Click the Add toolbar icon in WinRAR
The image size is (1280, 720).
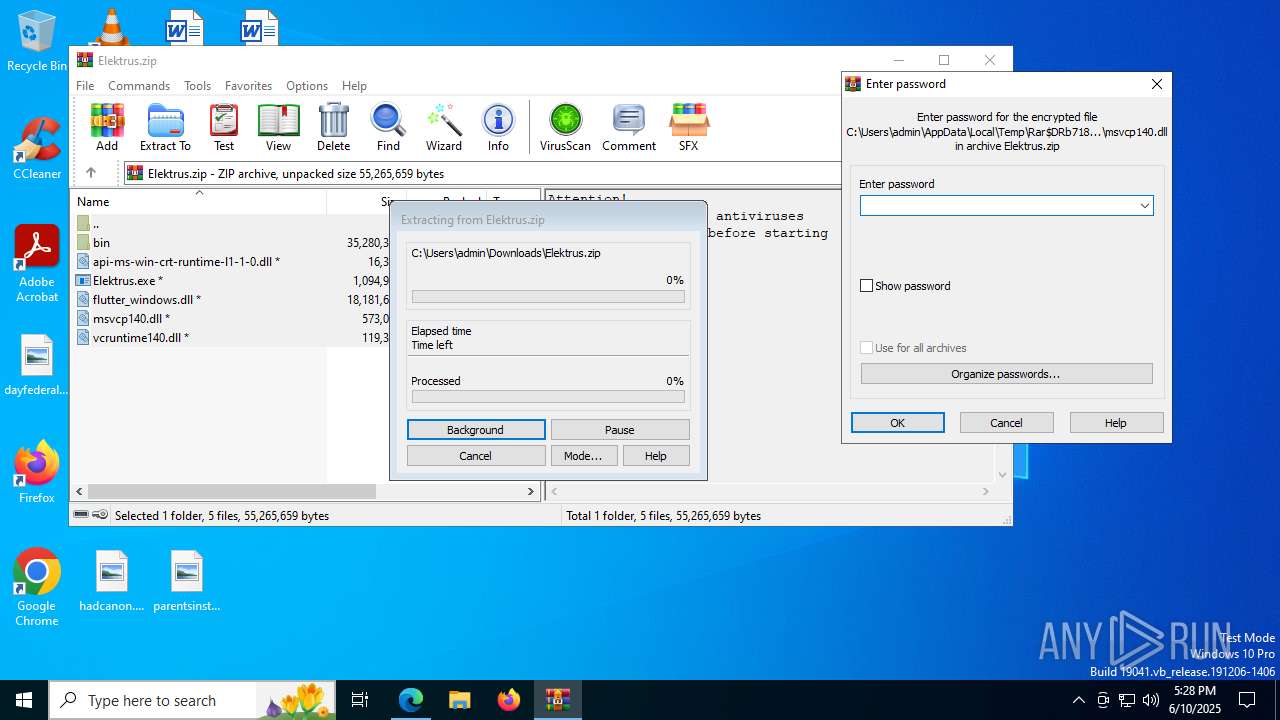click(x=107, y=127)
